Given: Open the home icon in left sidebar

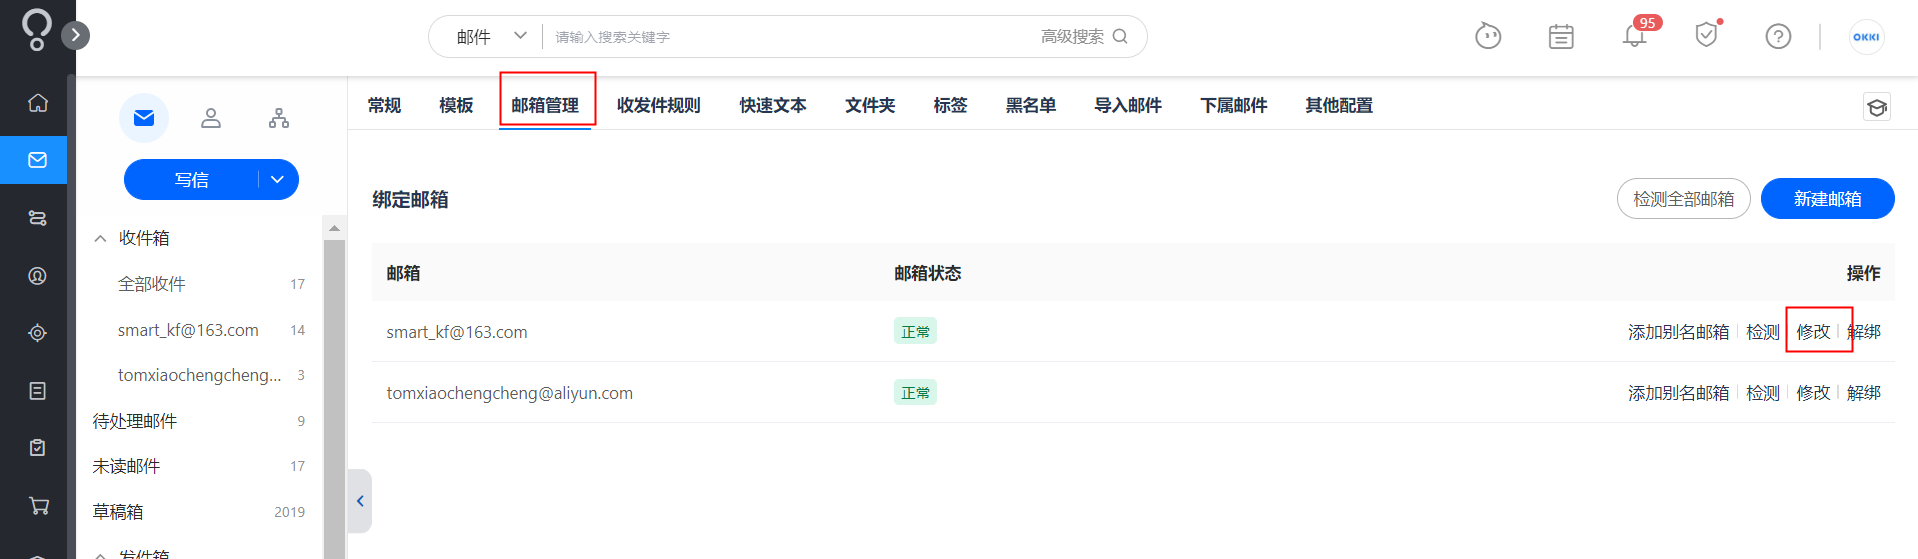Looking at the screenshot, I should 37,102.
